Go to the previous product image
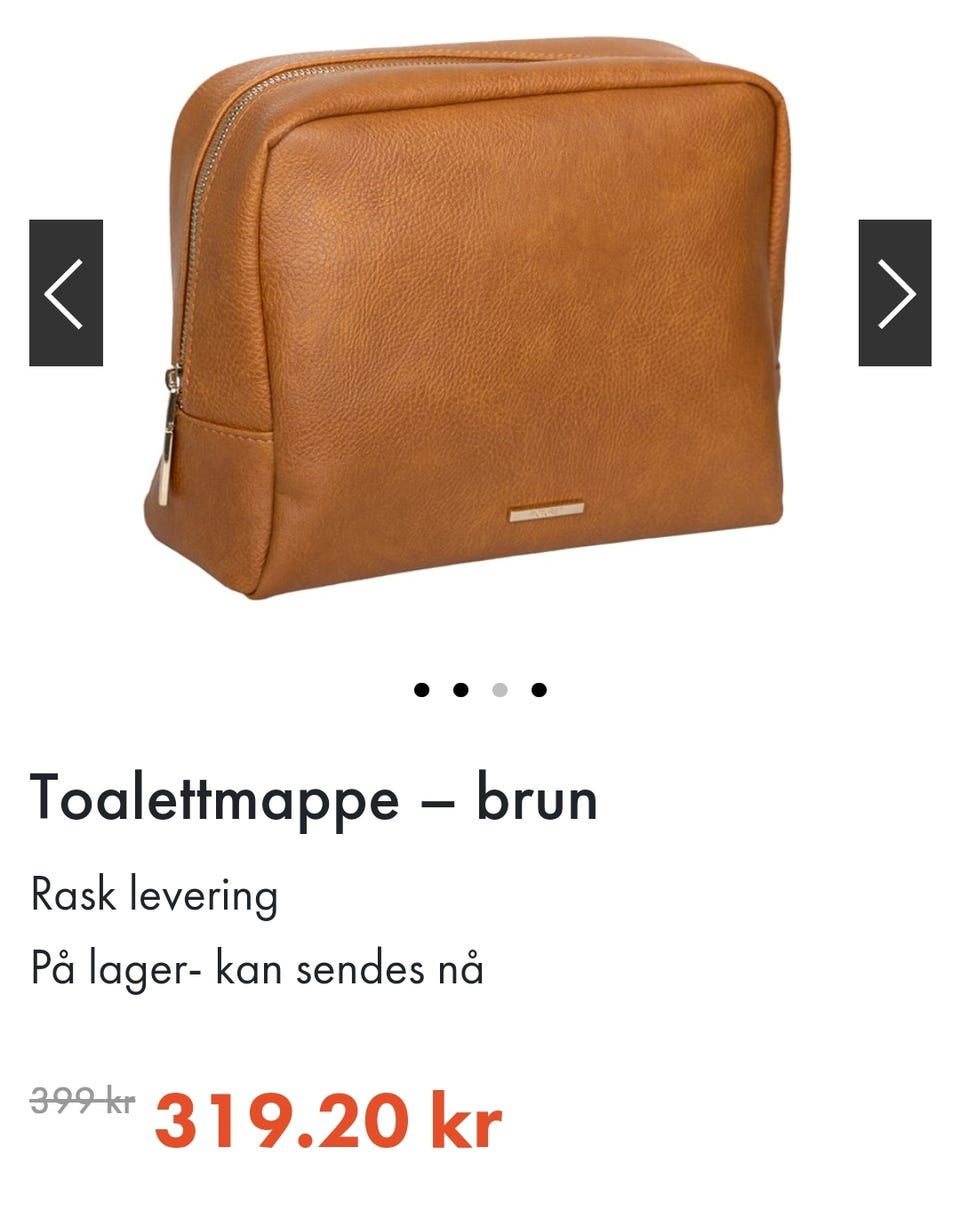 click(x=66, y=293)
